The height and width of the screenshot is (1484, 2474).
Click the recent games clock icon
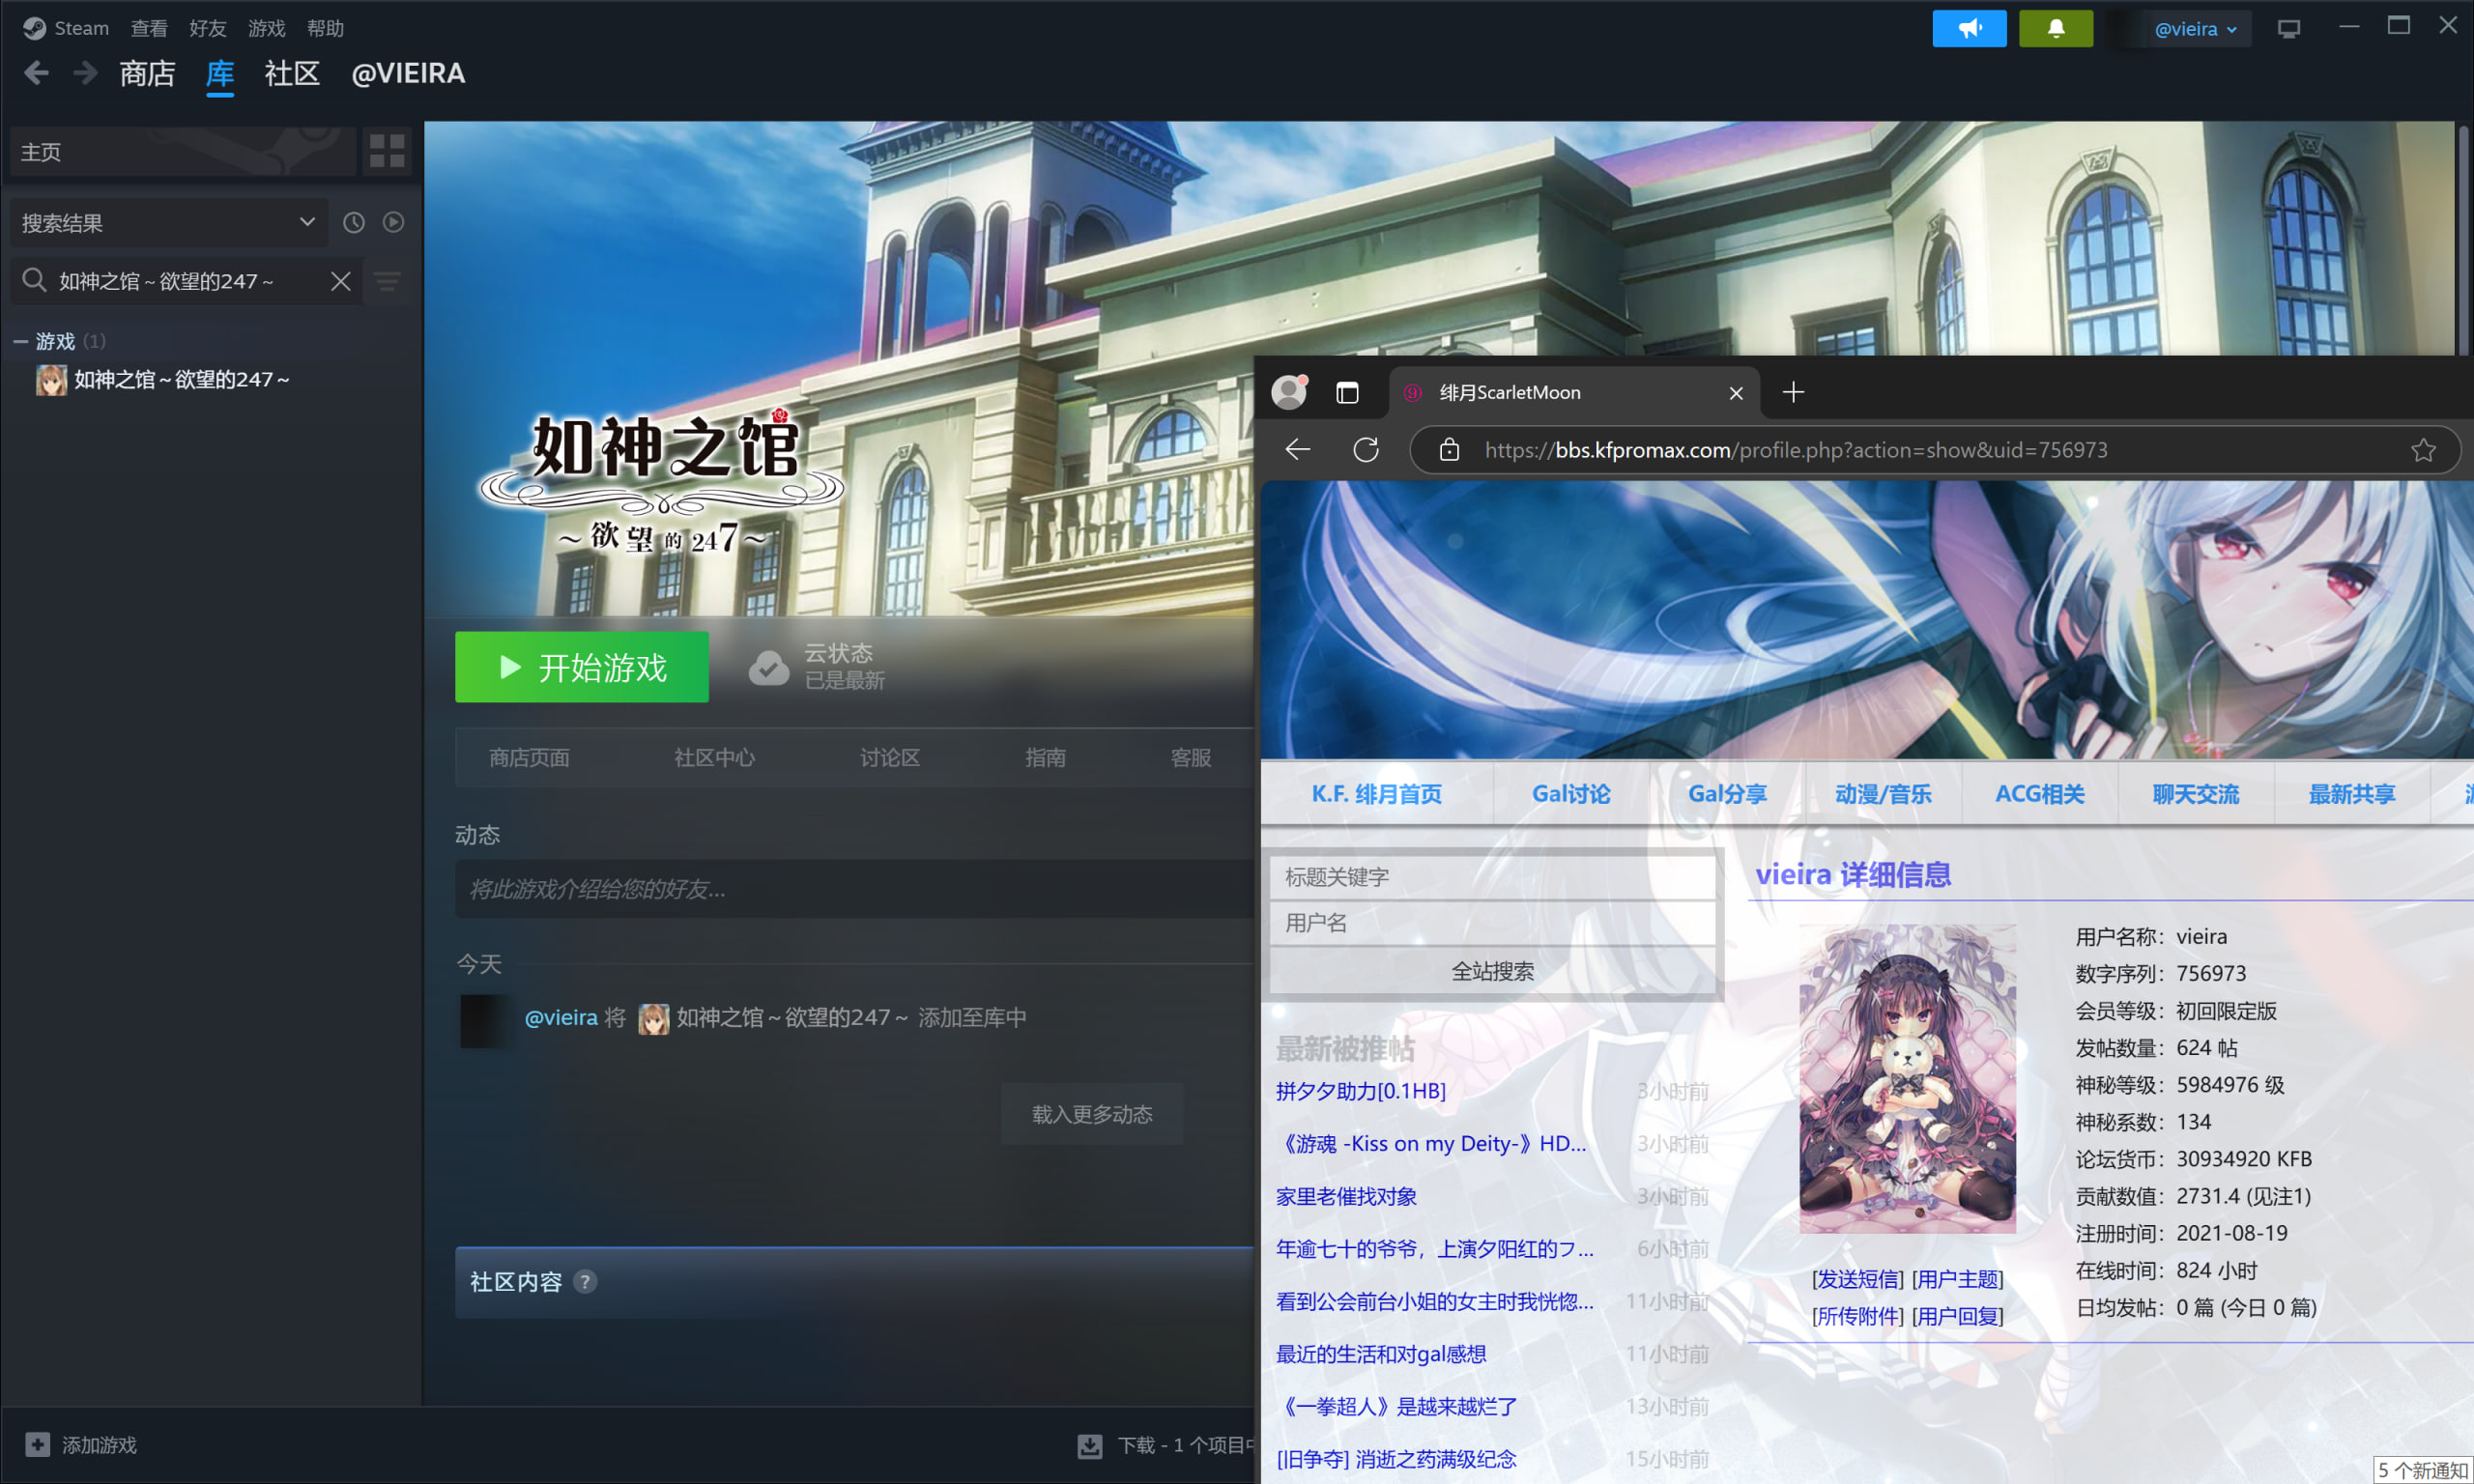(x=354, y=223)
